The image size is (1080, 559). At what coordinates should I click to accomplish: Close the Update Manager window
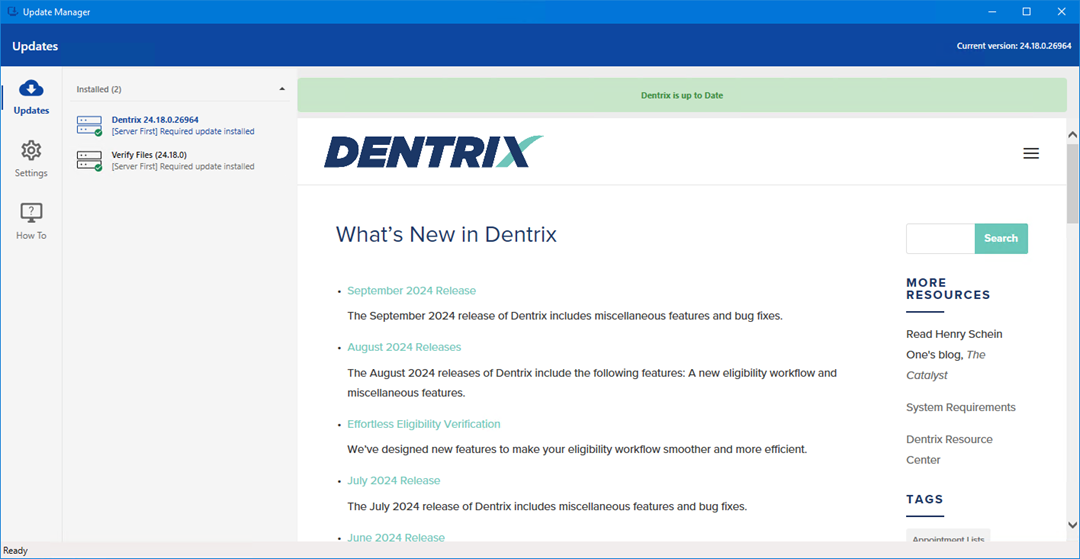(1061, 12)
